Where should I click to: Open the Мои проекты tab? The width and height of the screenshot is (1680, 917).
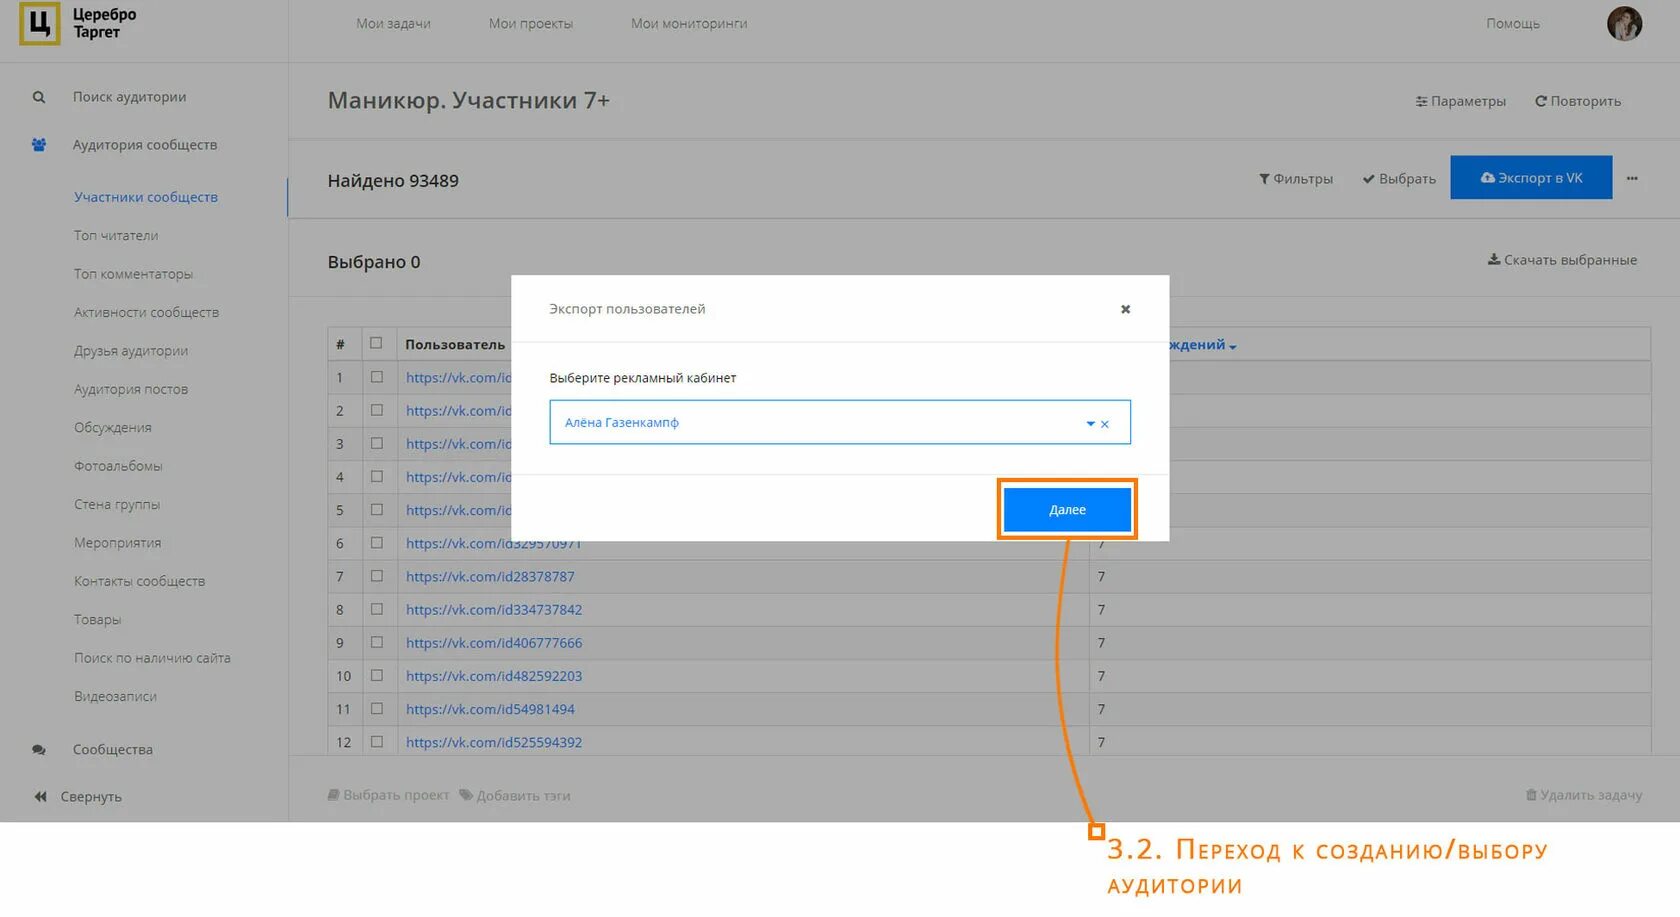point(531,23)
